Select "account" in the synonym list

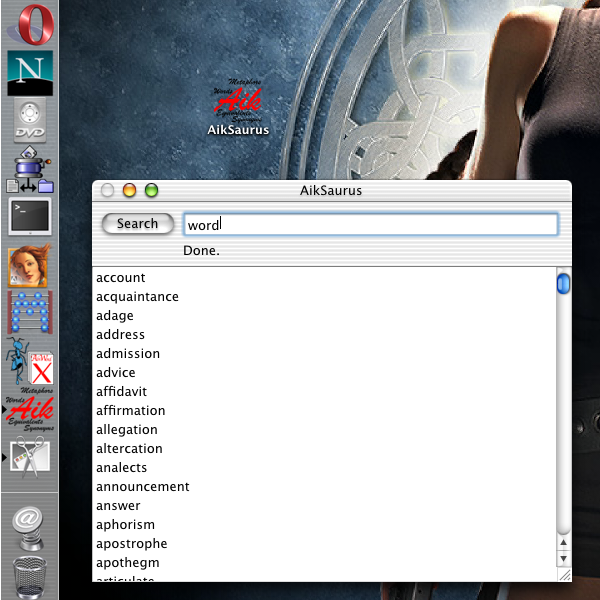(x=121, y=278)
